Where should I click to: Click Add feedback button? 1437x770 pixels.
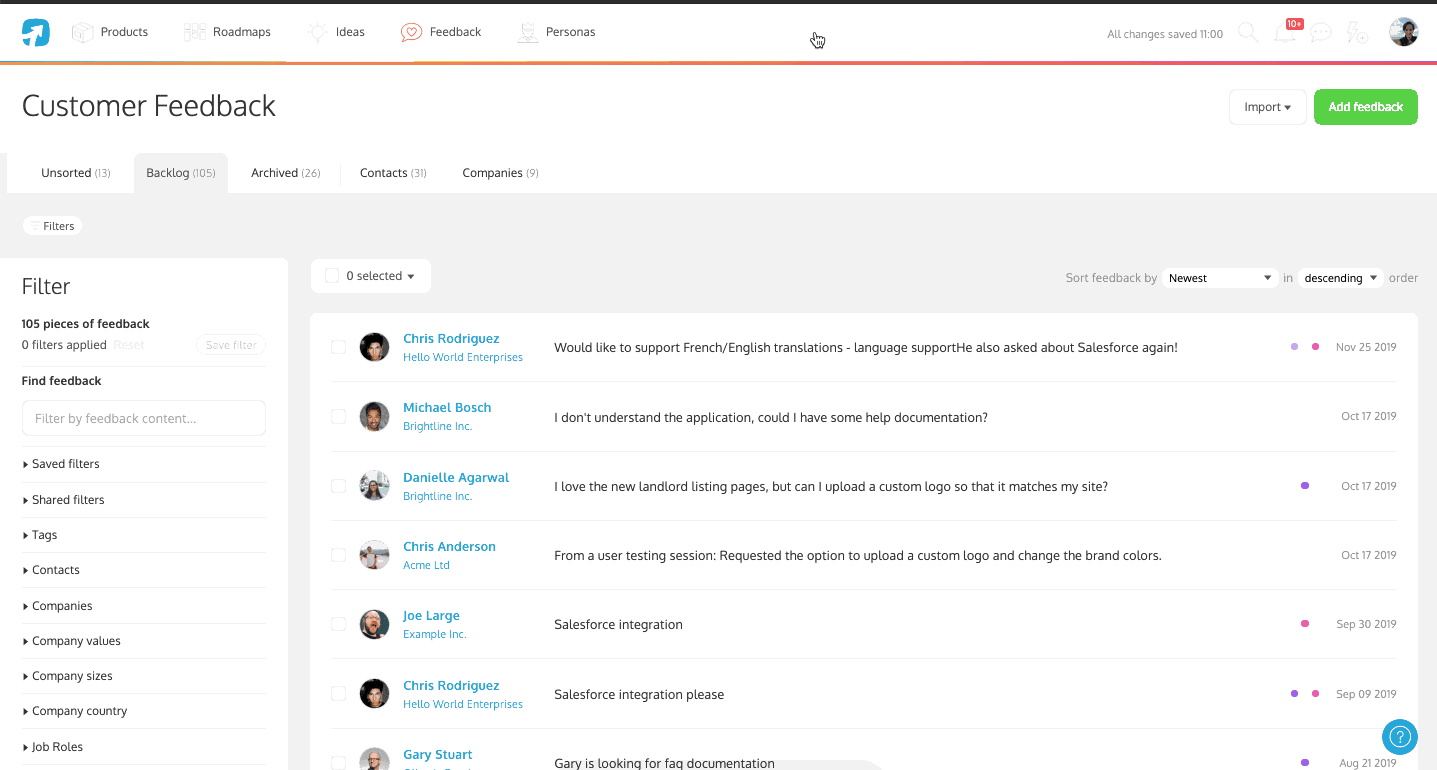pos(1365,107)
